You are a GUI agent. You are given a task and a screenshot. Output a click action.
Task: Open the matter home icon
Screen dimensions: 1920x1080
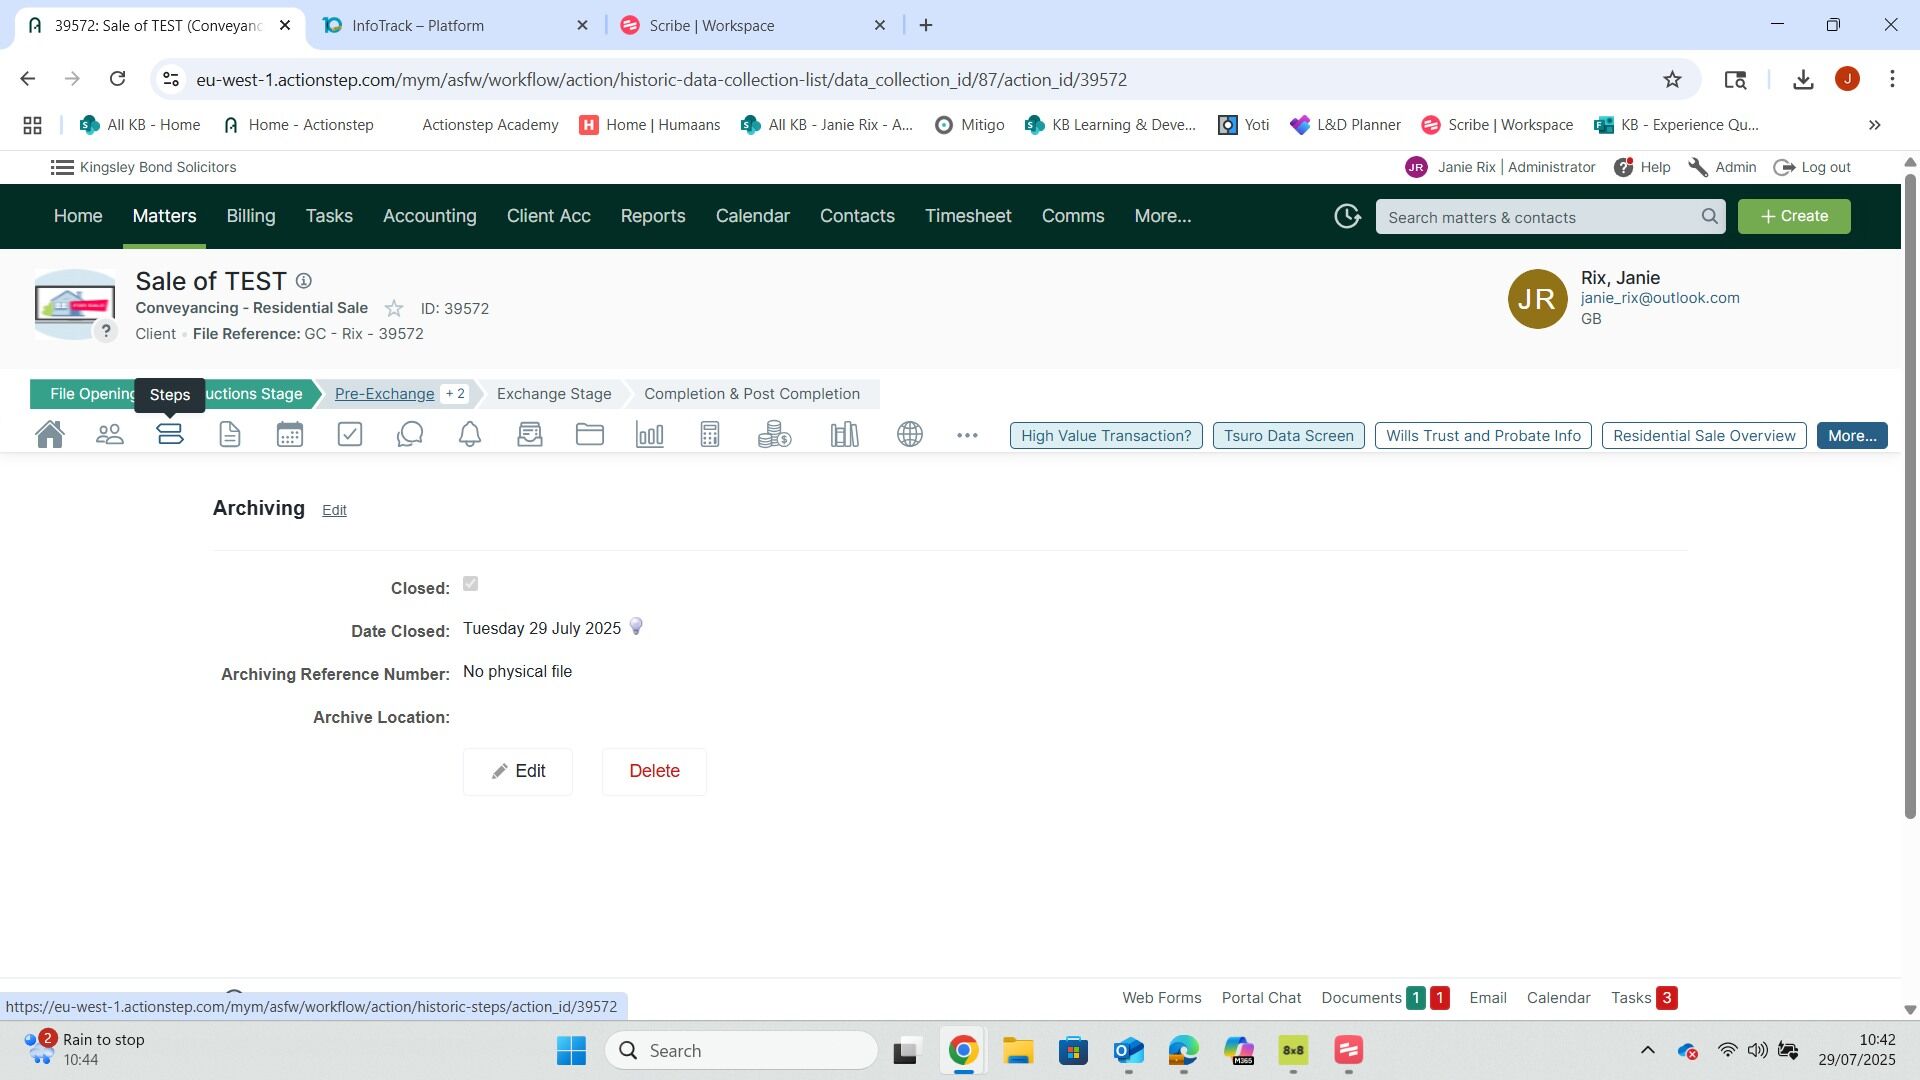pos(50,435)
